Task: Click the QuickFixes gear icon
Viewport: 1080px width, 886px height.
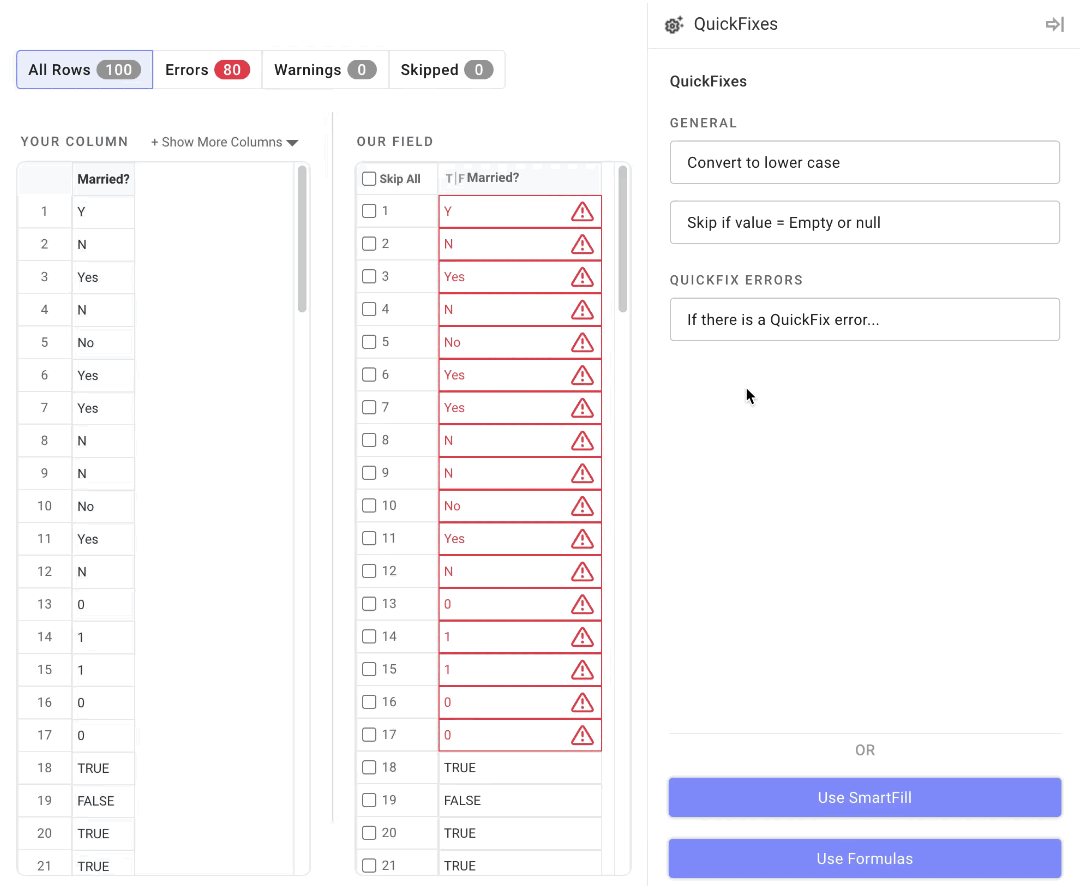Action: 674,25
